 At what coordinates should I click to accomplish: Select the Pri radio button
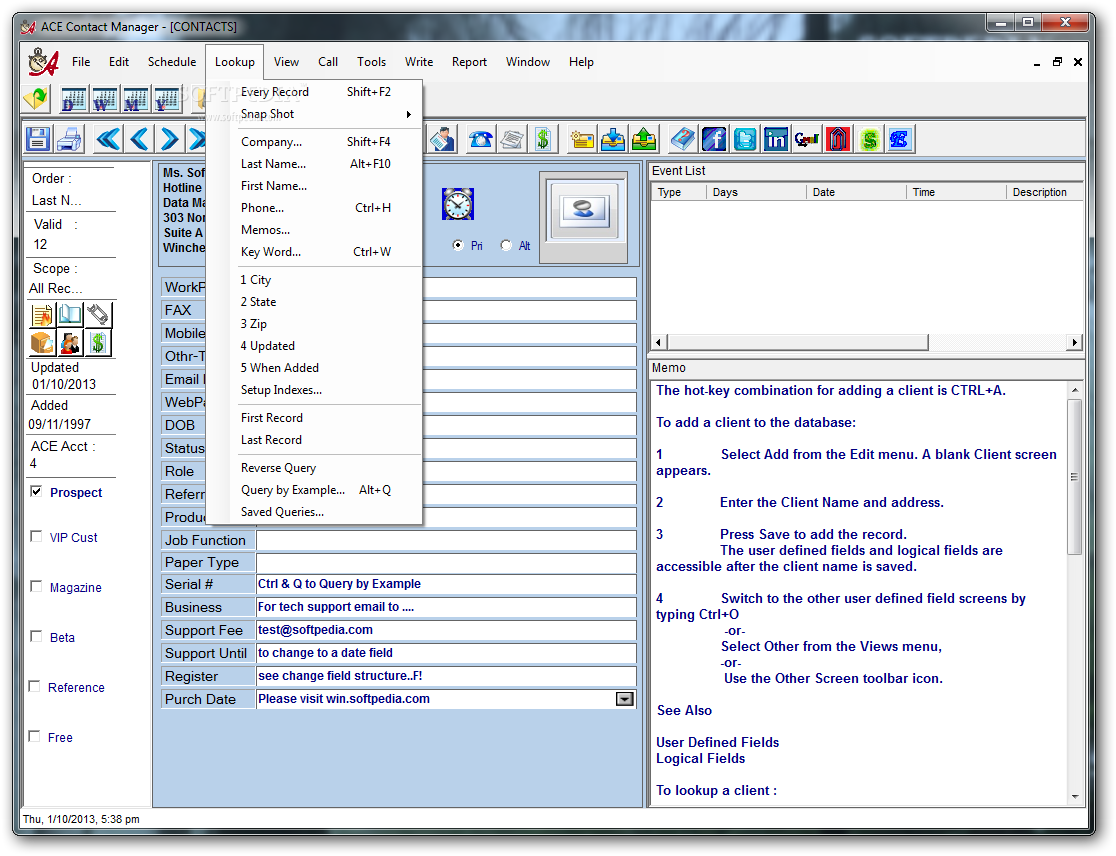pyautogui.click(x=458, y=245)
